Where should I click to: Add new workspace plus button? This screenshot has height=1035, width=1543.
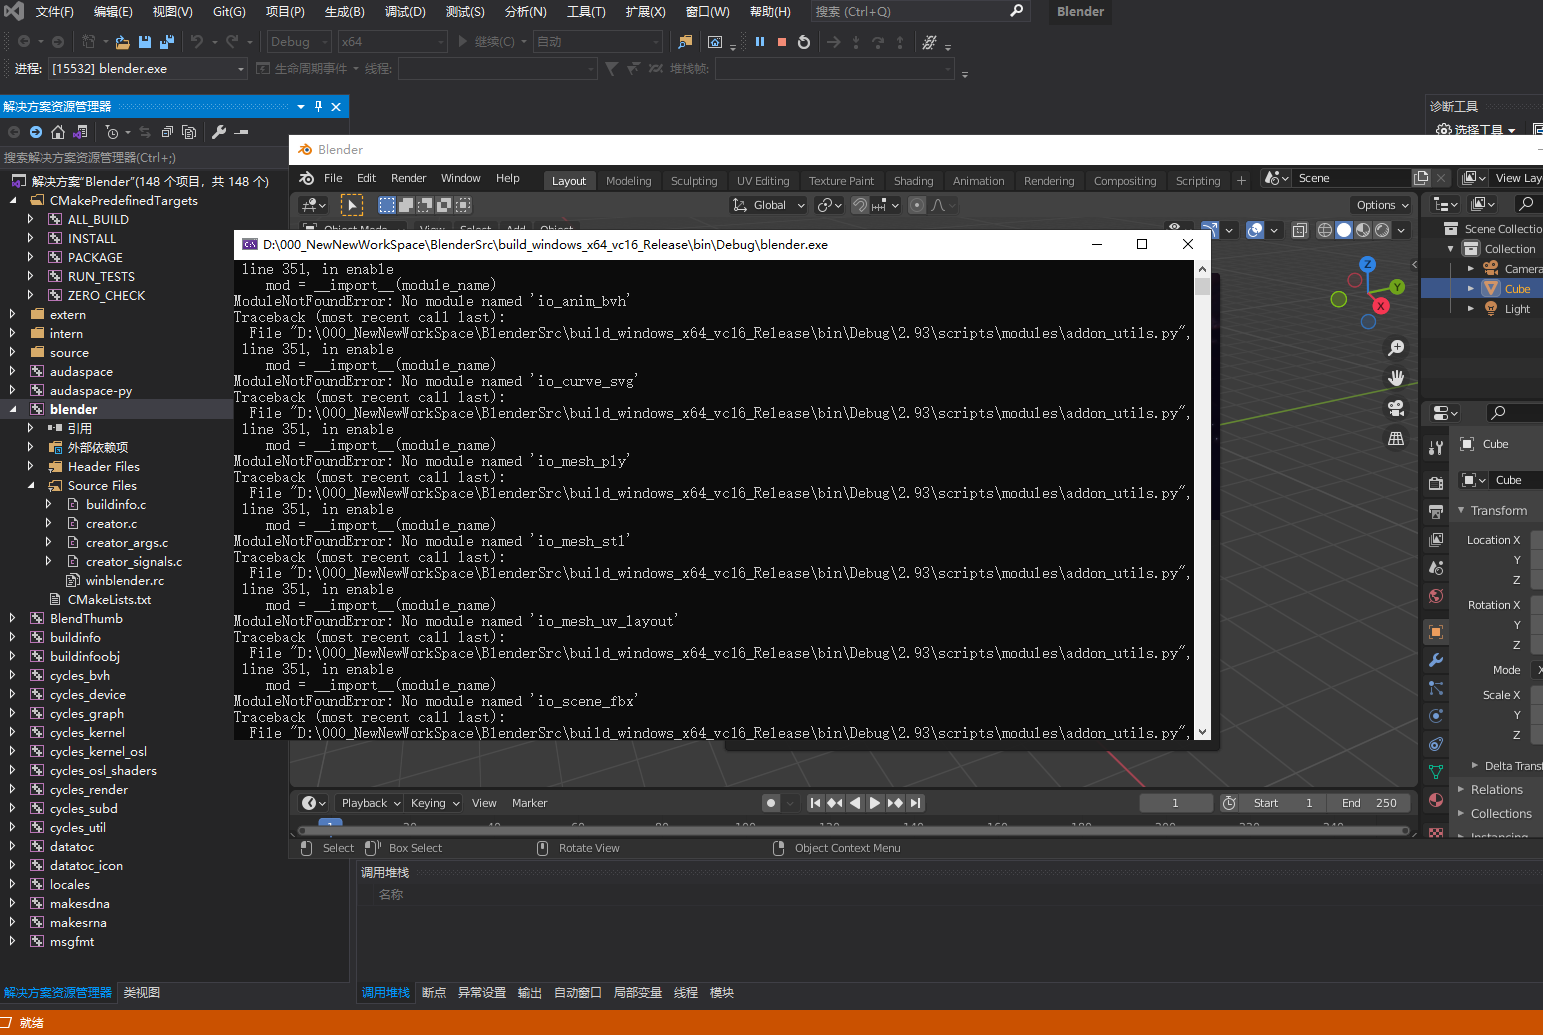coord(1241,181)
